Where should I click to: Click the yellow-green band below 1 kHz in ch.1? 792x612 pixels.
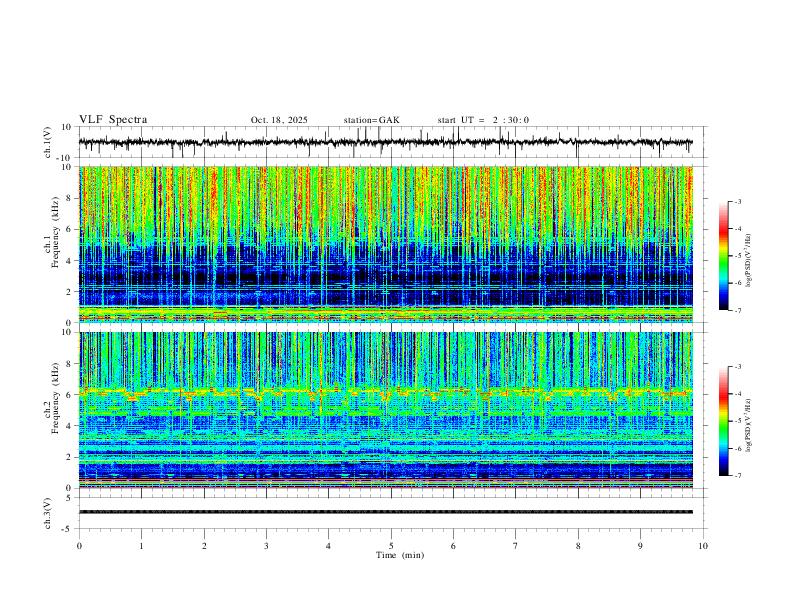(385, 311)
